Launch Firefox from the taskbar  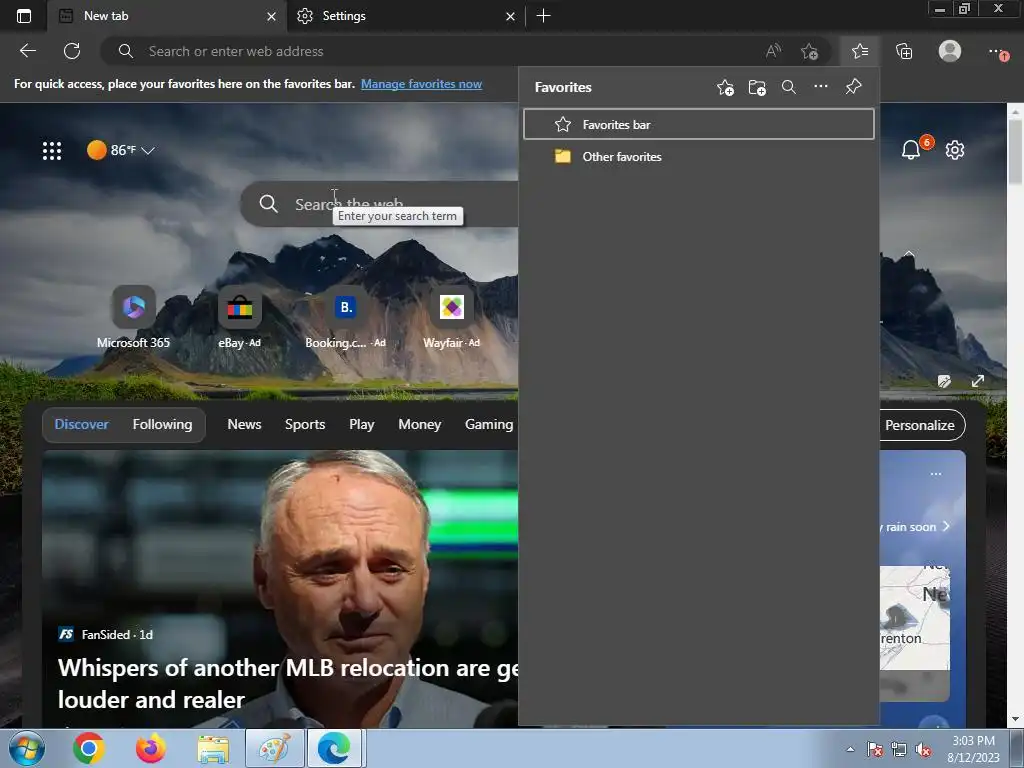pyautogui.click(x=151, y=748)
